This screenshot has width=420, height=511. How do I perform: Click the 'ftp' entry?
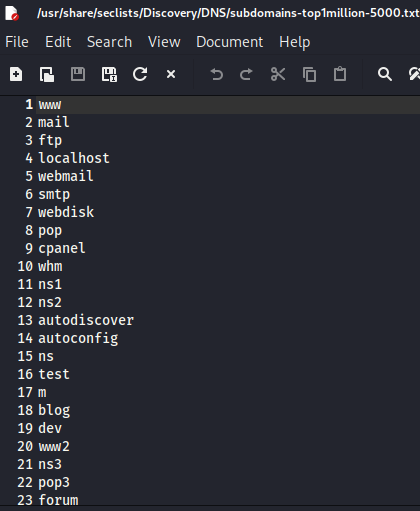[x=50, y=140]
